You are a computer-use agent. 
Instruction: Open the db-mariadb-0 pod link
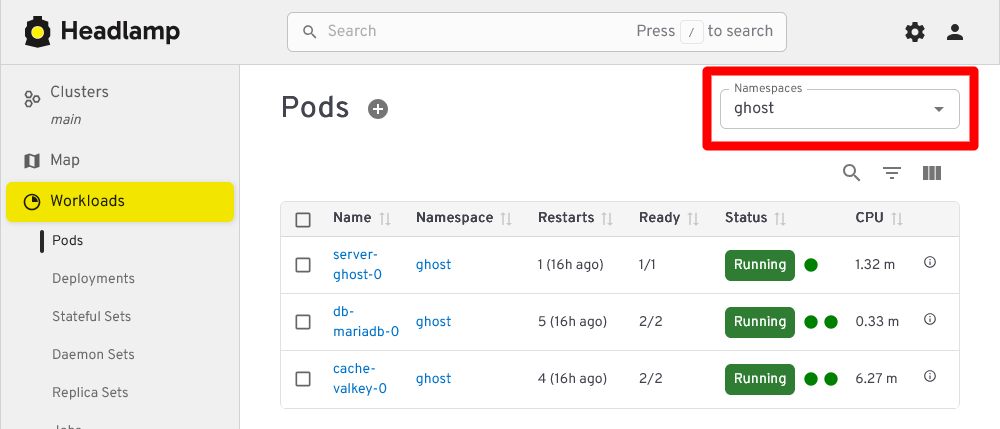click(x=366, y=321)
